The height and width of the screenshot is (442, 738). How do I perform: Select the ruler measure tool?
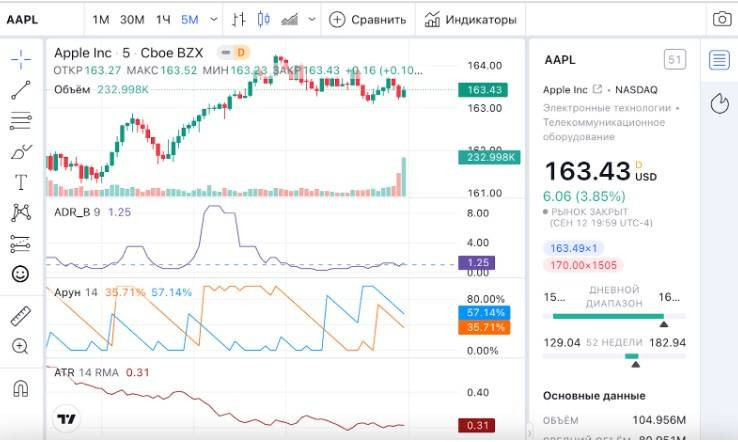pyautogui.click(x=21, y=316)
